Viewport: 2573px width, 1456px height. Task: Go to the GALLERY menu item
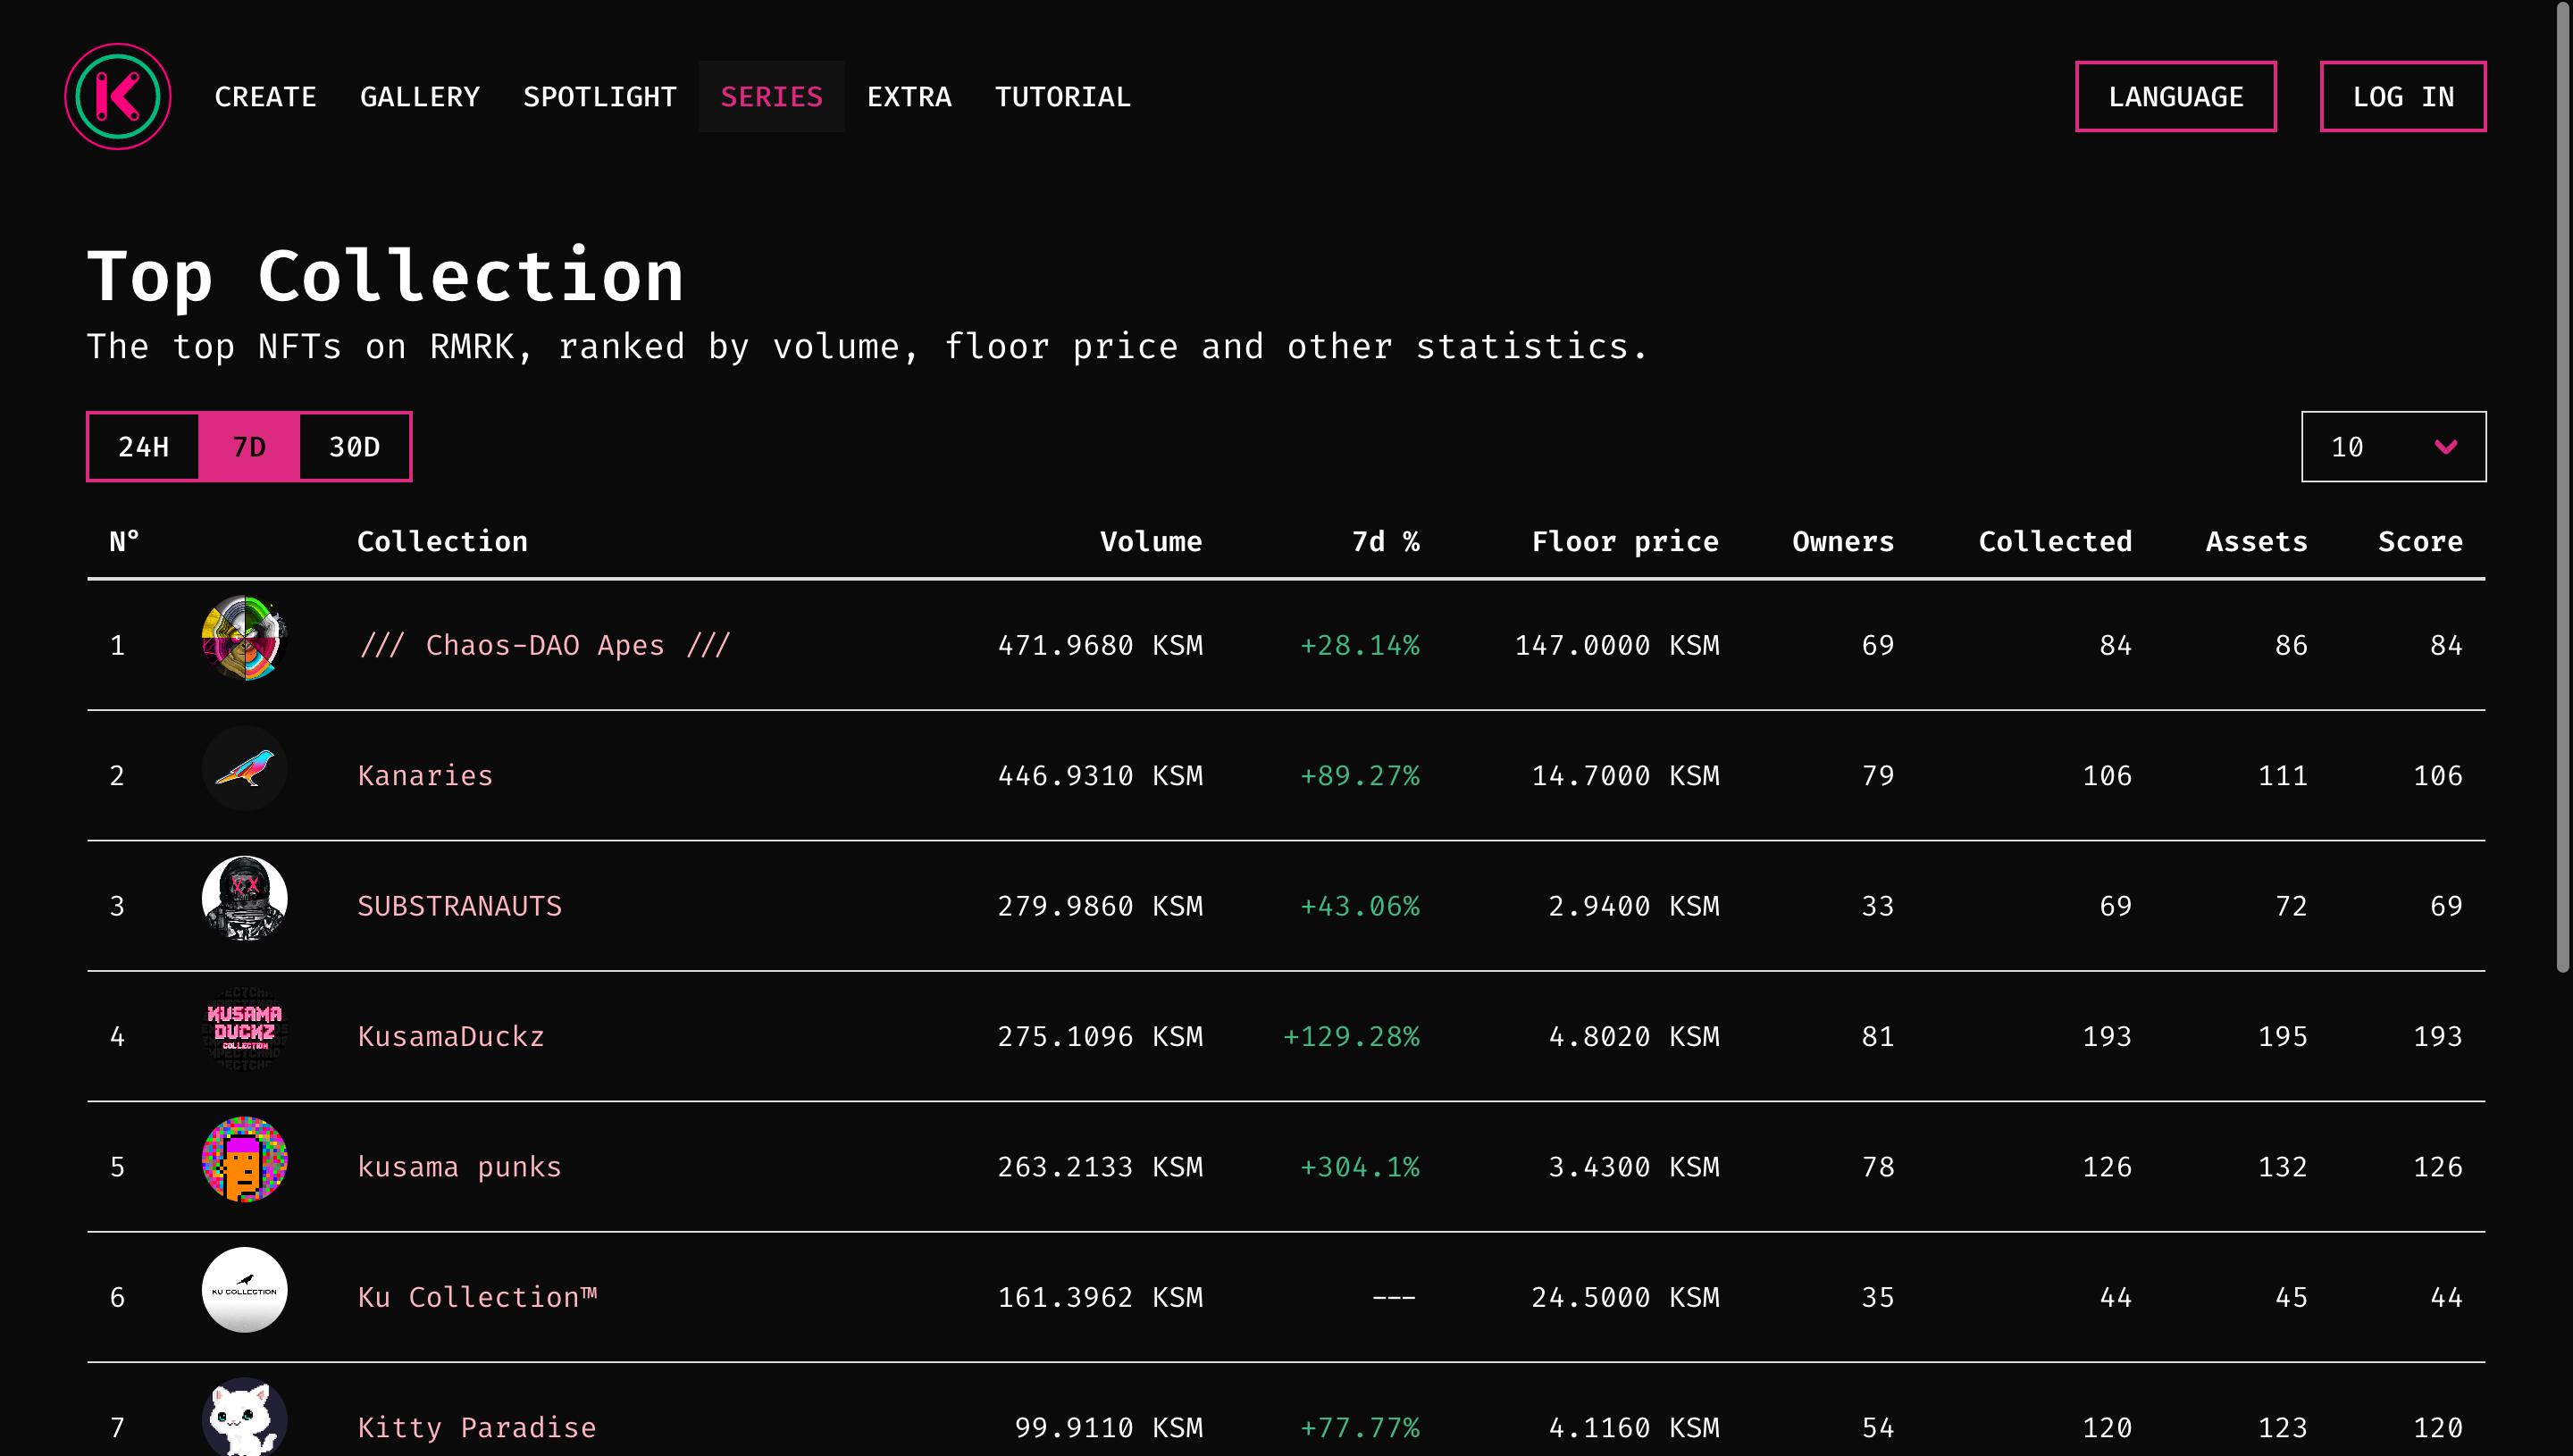pos(419,97)
